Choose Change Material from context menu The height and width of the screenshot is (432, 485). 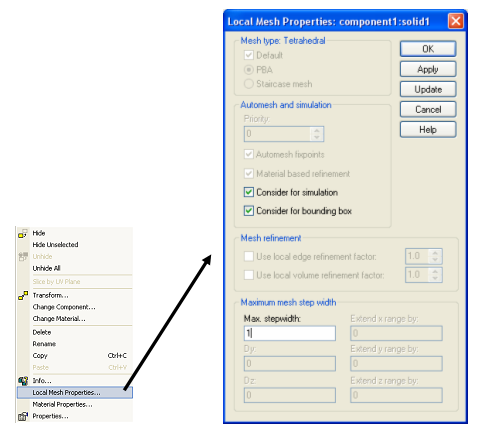[x=59, y=319]
